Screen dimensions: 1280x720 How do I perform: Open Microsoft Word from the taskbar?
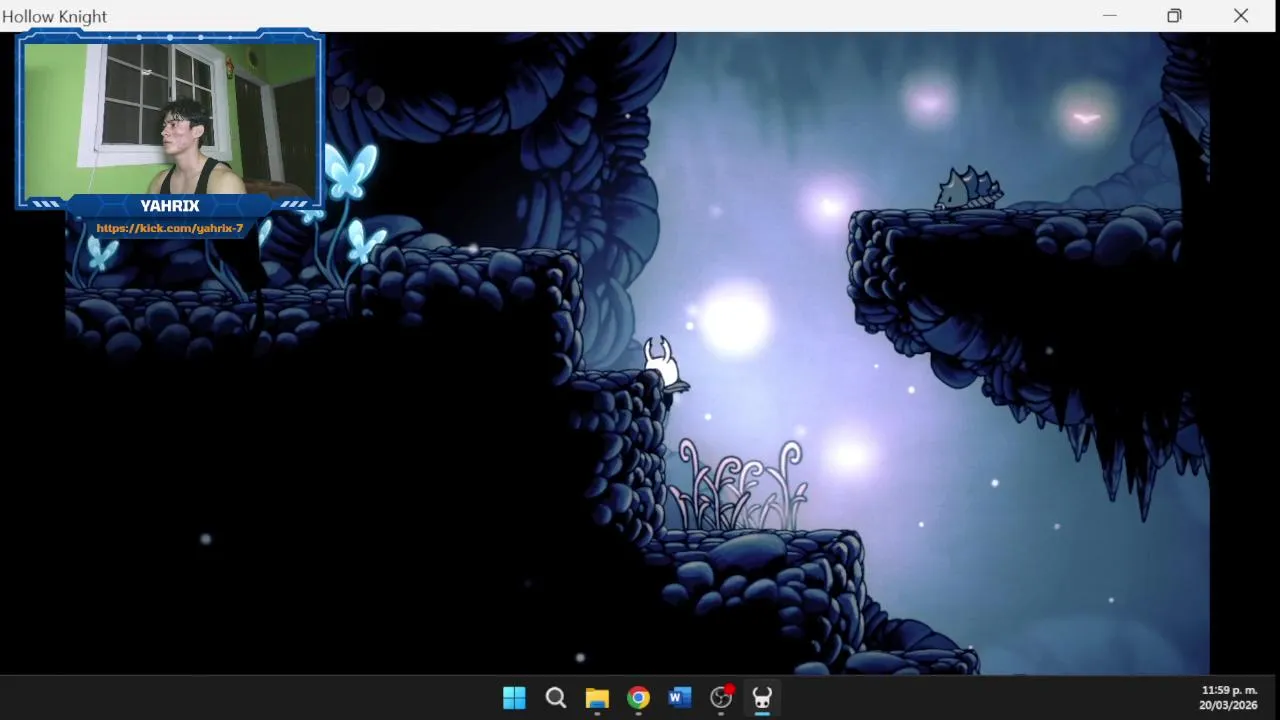point(680,698)
